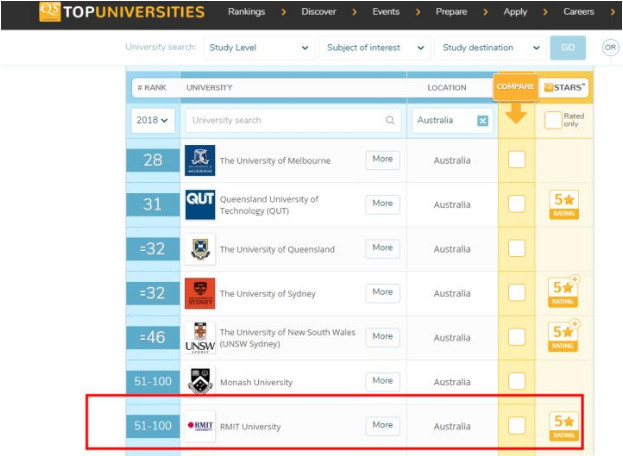Click the magnifier icon in university search
The width and height of the screenshot is (623, 456).
(390, 120)
